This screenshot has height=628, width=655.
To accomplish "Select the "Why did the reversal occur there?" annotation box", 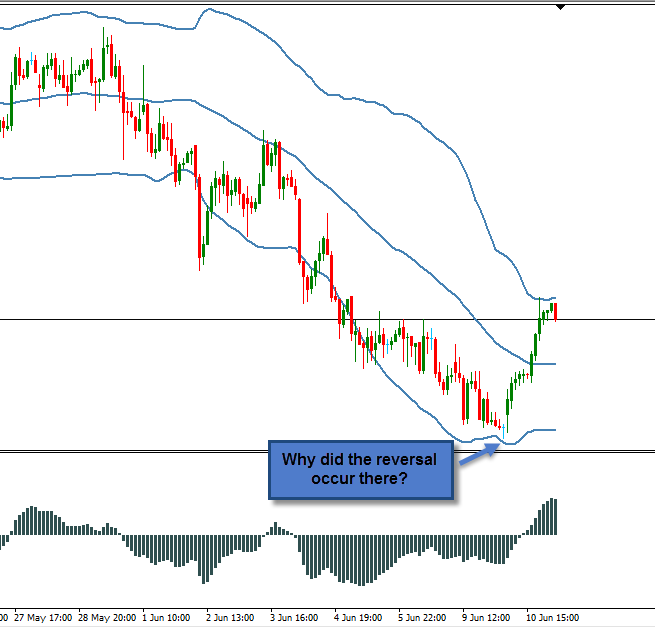I will [x=360, y=469].
